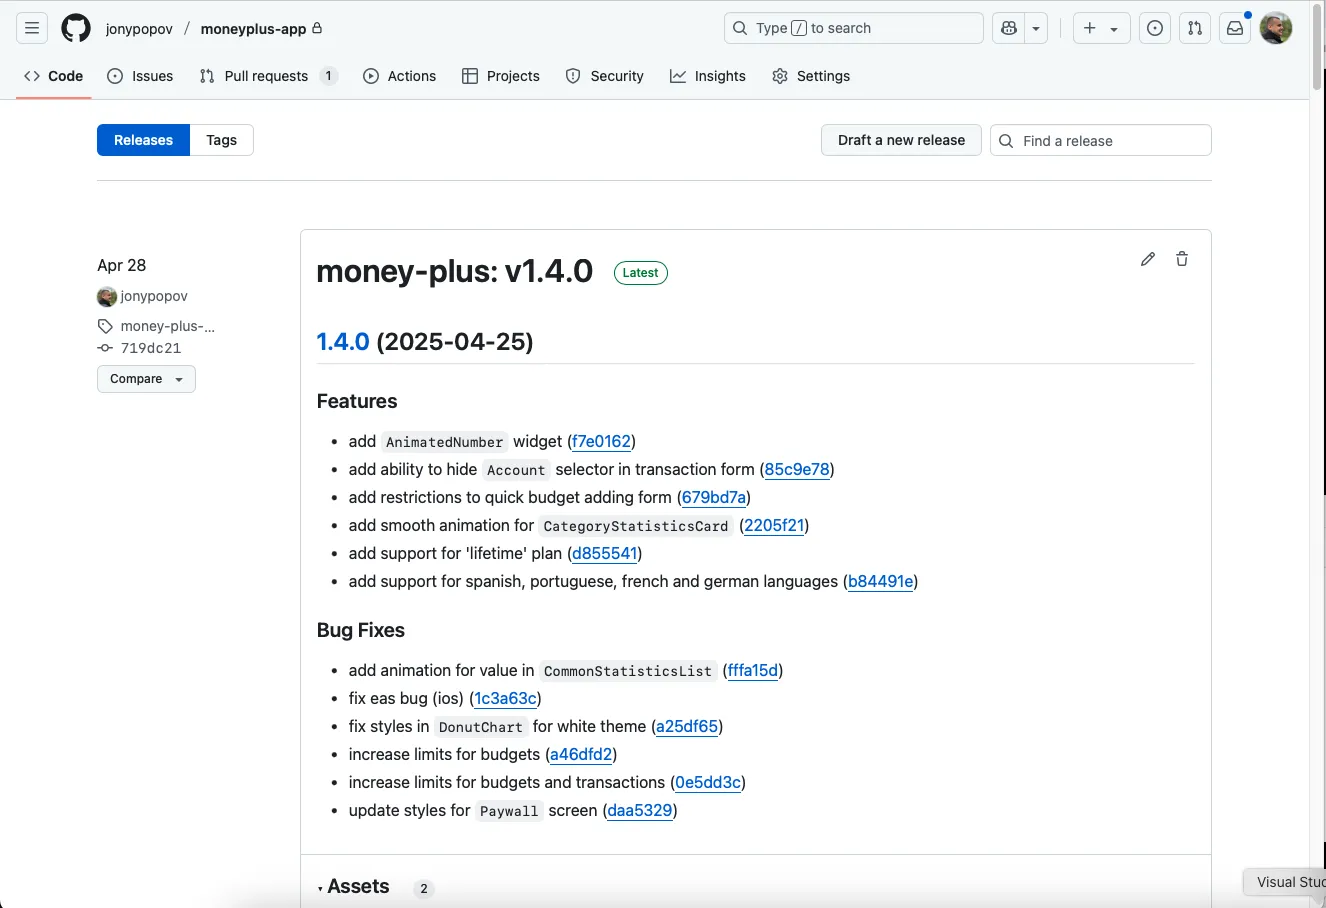The image size is (1326, 908).
Task: Open the jonypopov owner link in breadcrumb
Action: tap(139, 29)
